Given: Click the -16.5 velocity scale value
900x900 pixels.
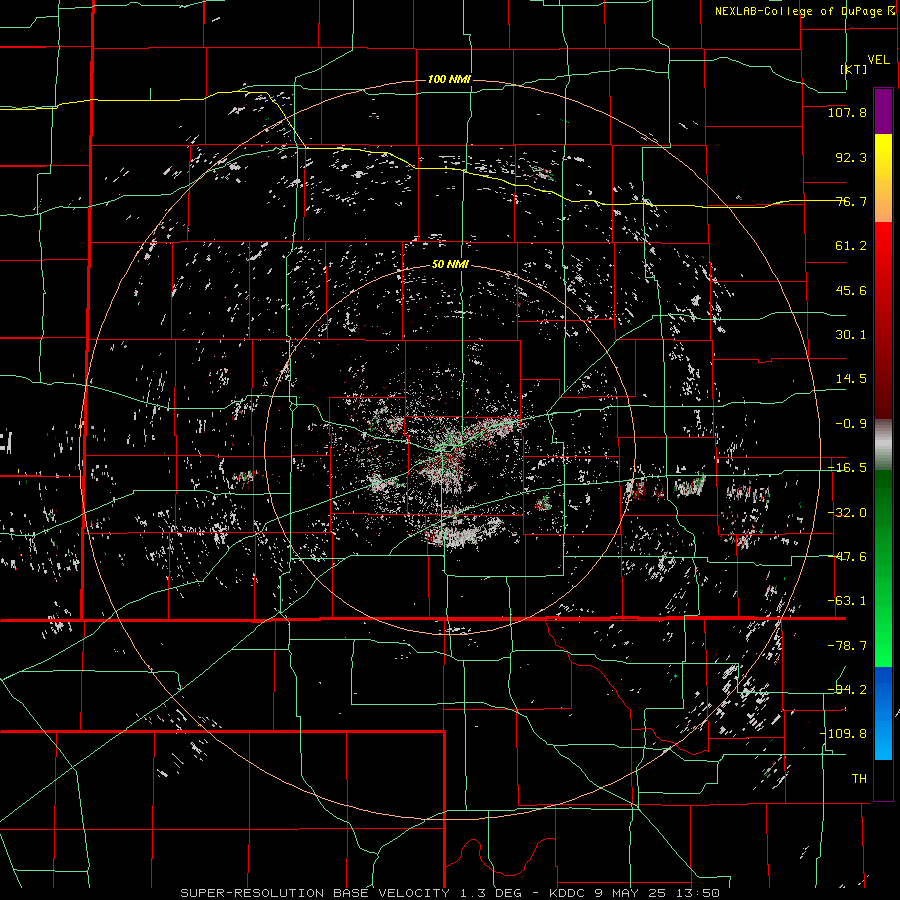Looking at the screenshot, I should coord(847,468).
